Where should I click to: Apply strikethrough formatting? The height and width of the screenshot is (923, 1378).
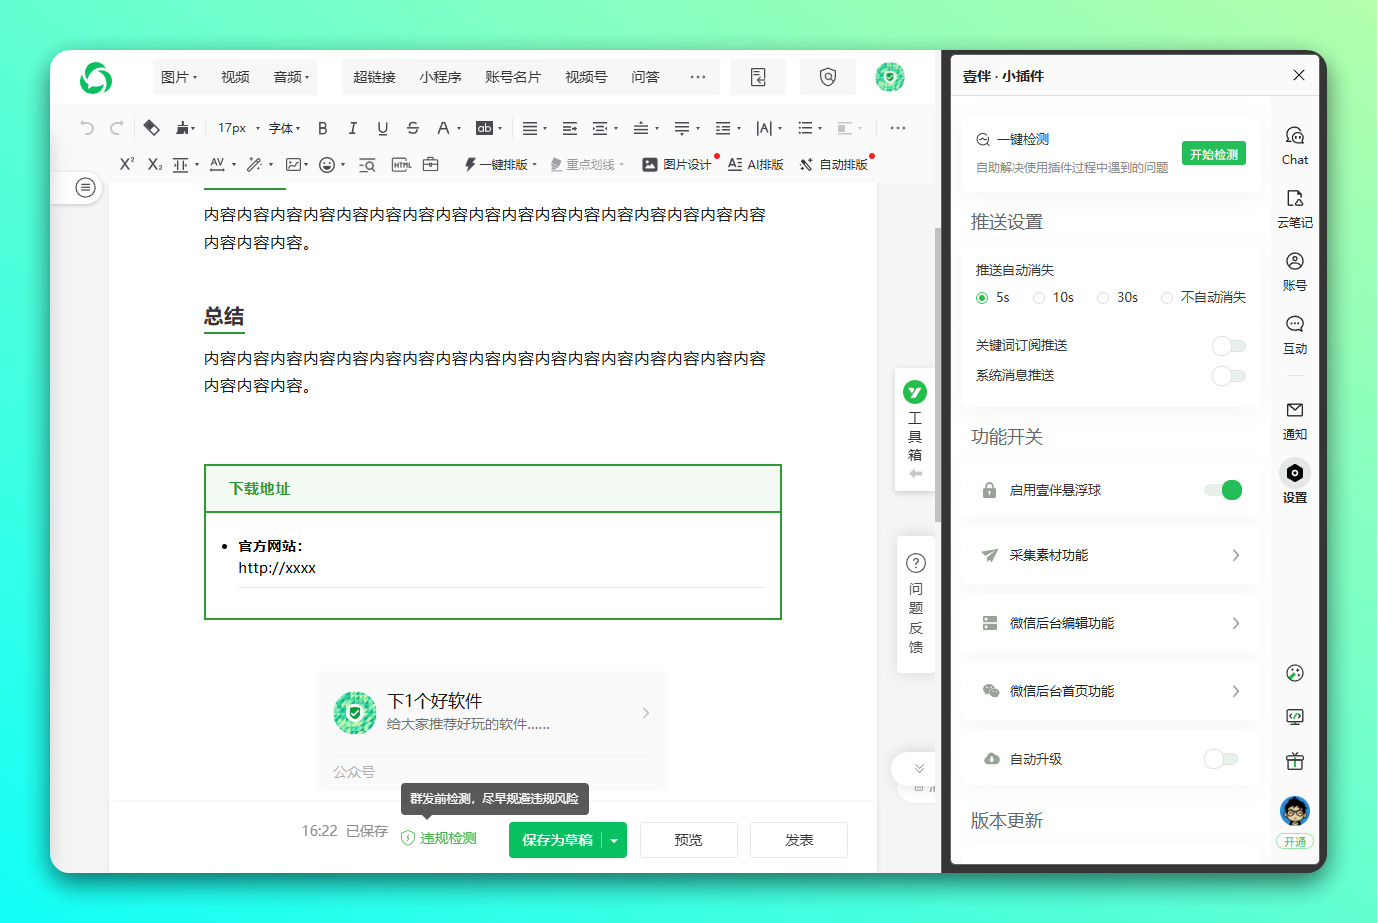[x=413, y=128]
